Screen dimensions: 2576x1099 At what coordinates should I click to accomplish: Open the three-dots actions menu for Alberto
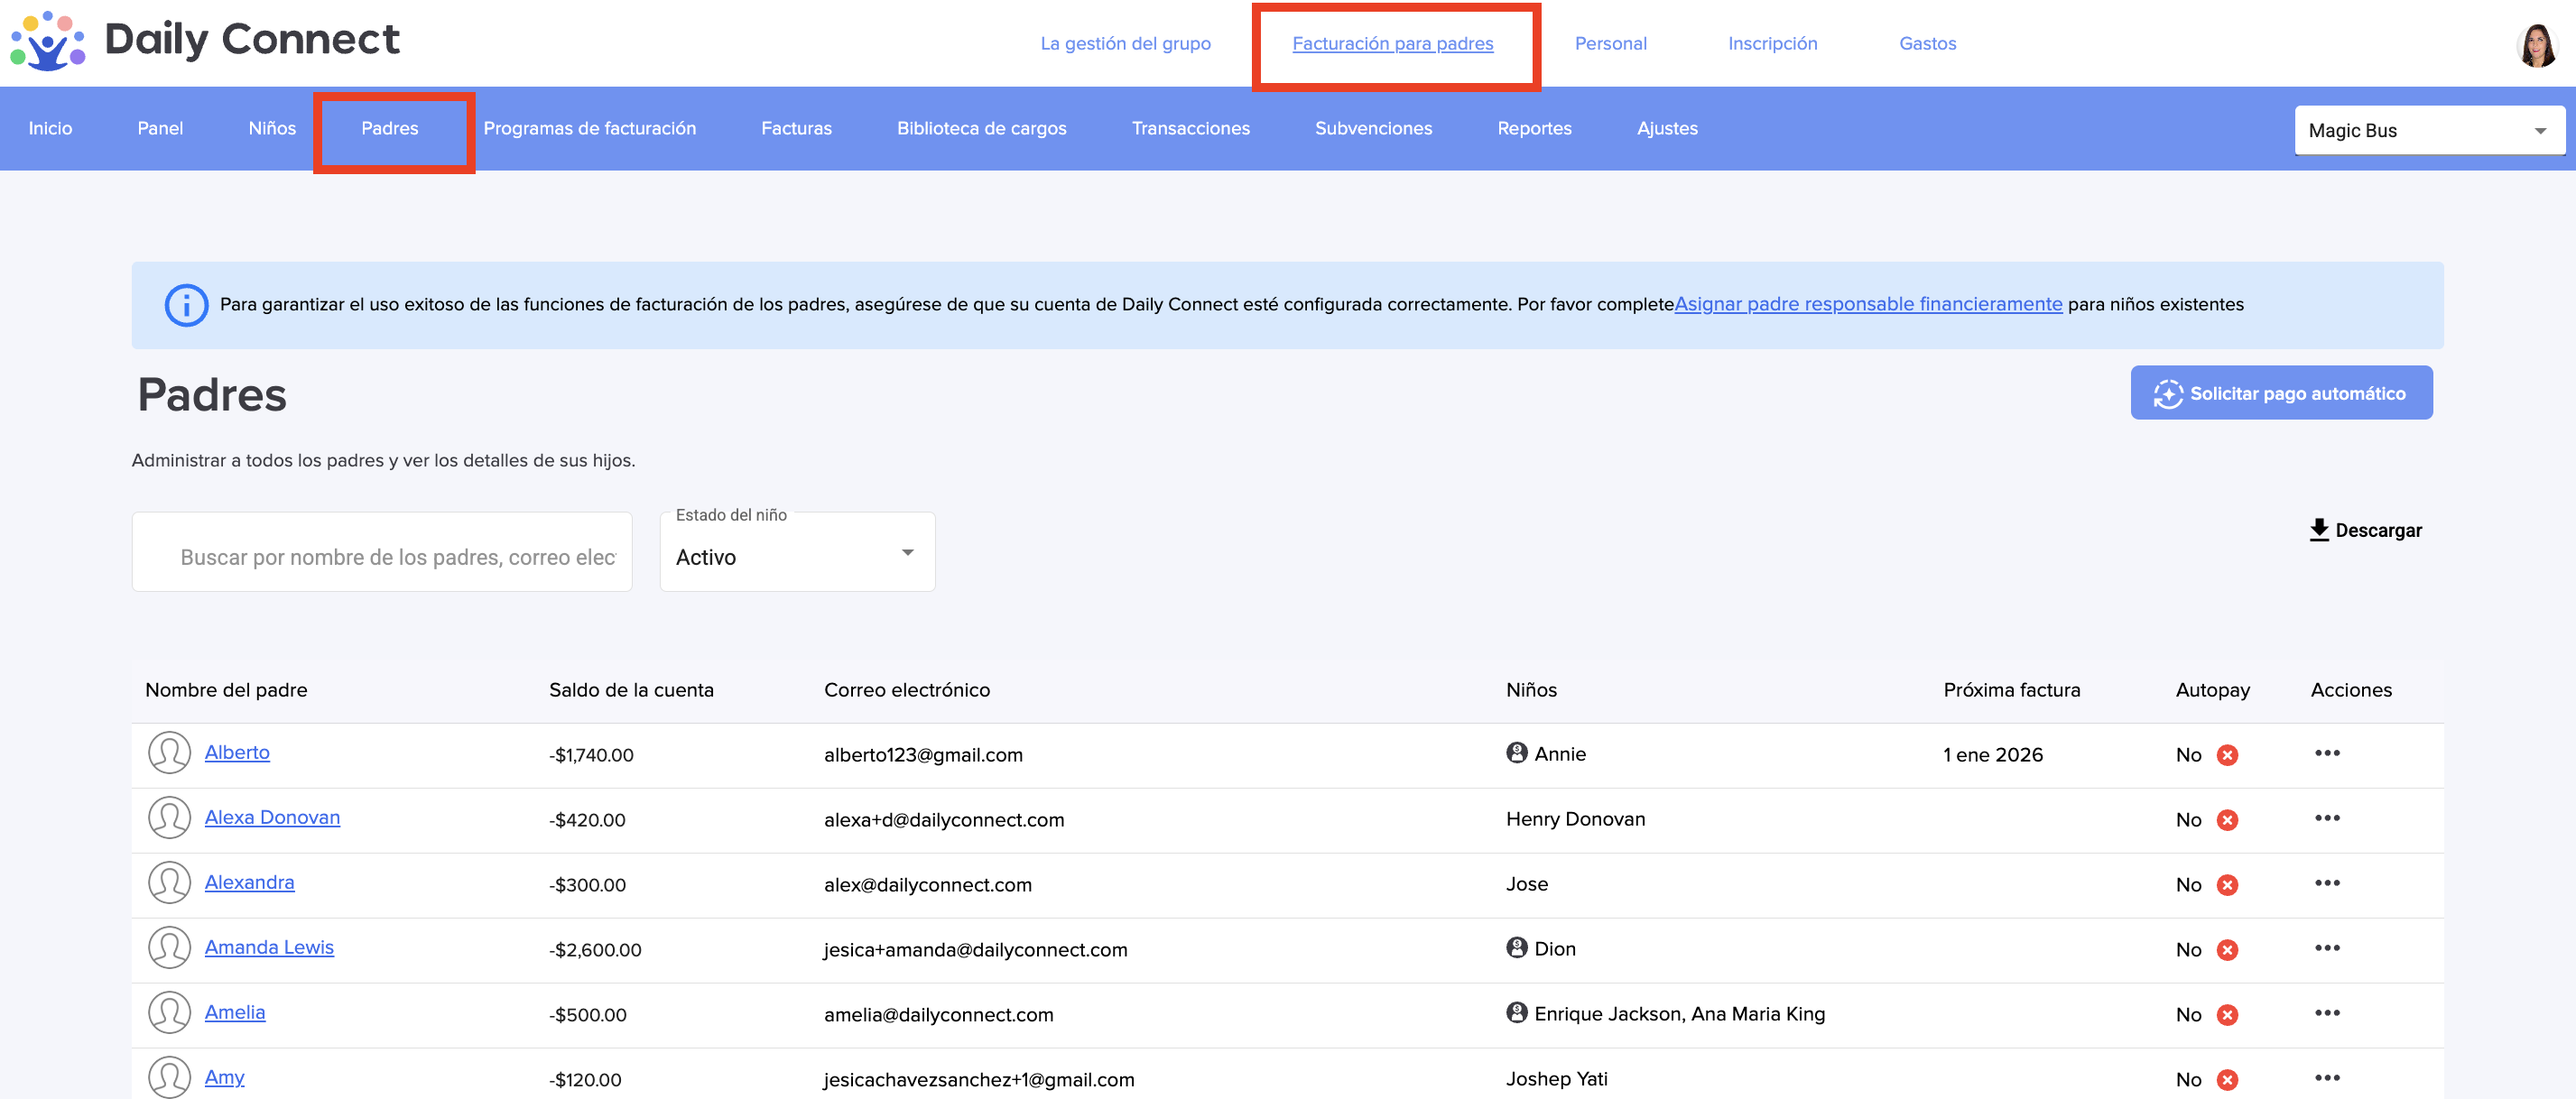coord(2326,753)
